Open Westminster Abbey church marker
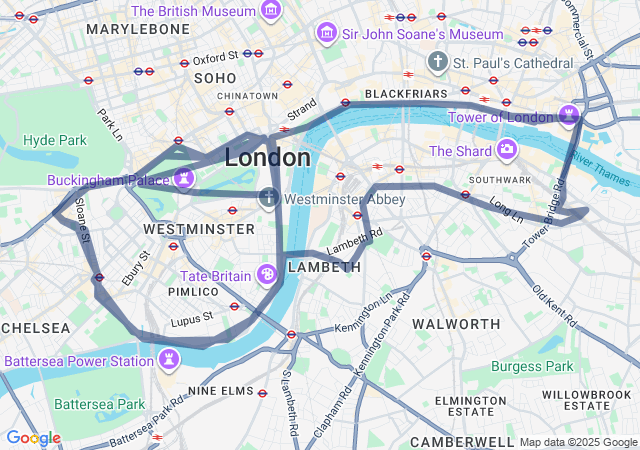The image size is (640, 450). click(x=269, y=199)
